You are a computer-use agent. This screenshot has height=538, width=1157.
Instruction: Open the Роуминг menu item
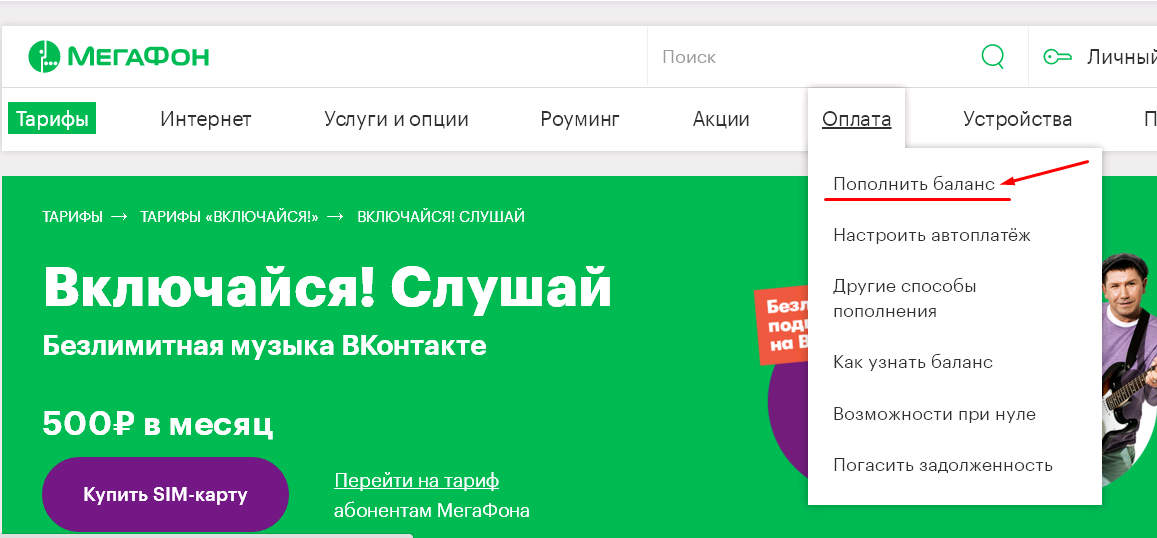tap(580, 120)
